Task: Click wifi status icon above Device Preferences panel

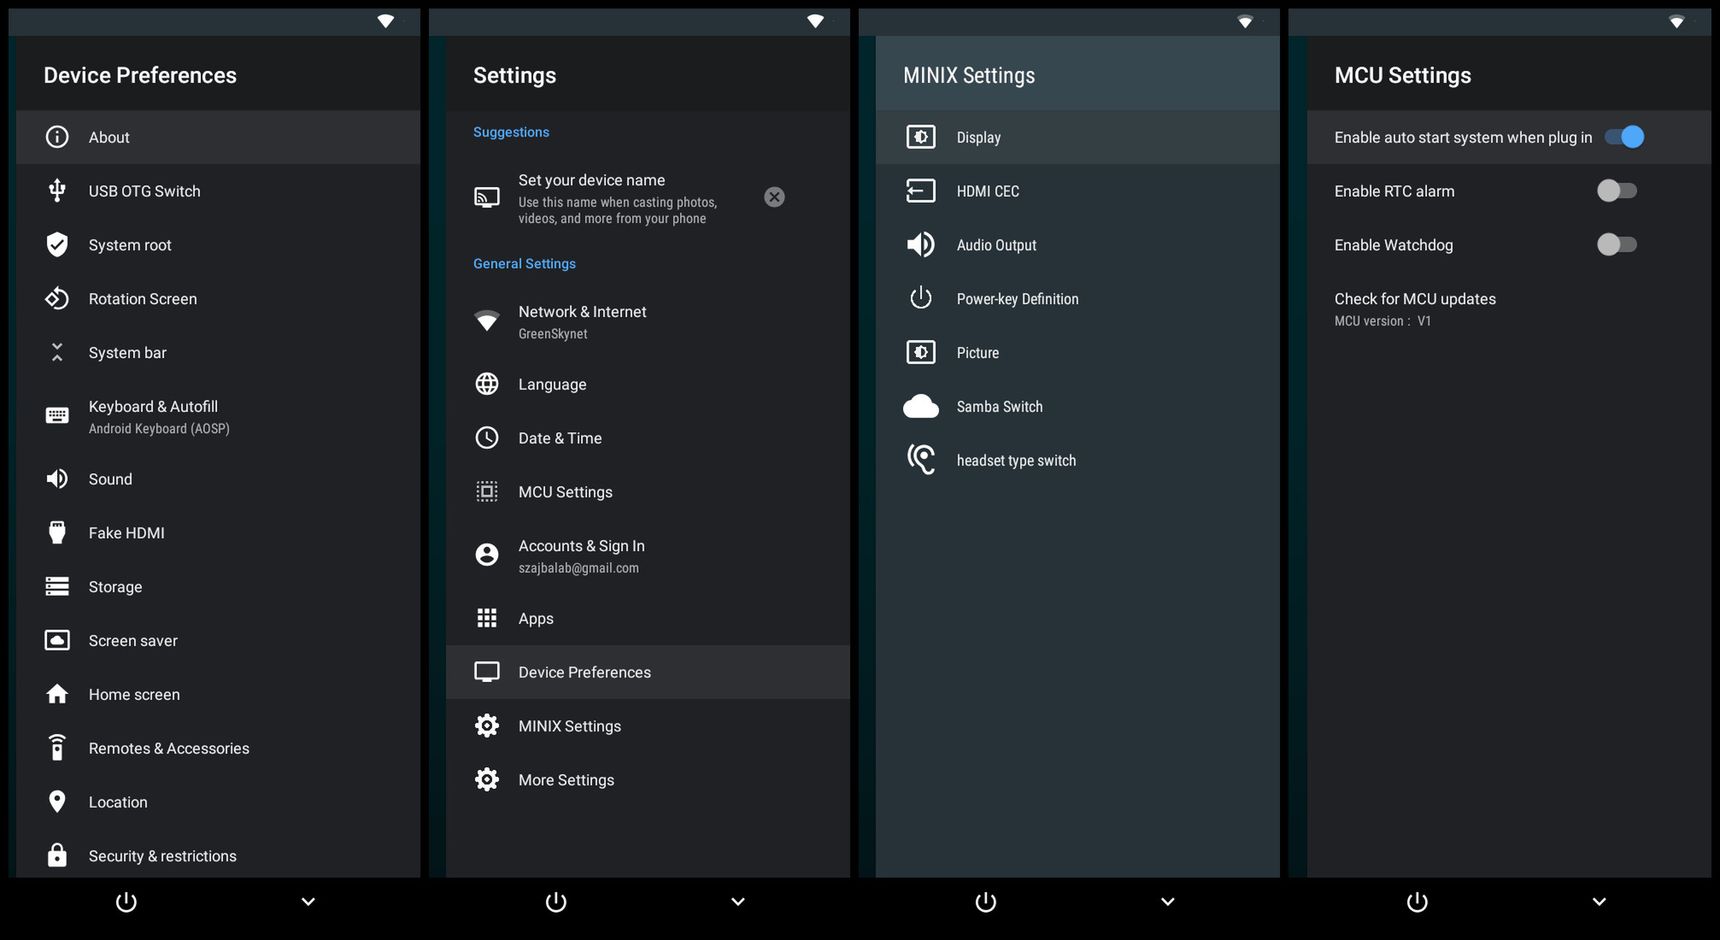Action: click(x=386, y=21)
